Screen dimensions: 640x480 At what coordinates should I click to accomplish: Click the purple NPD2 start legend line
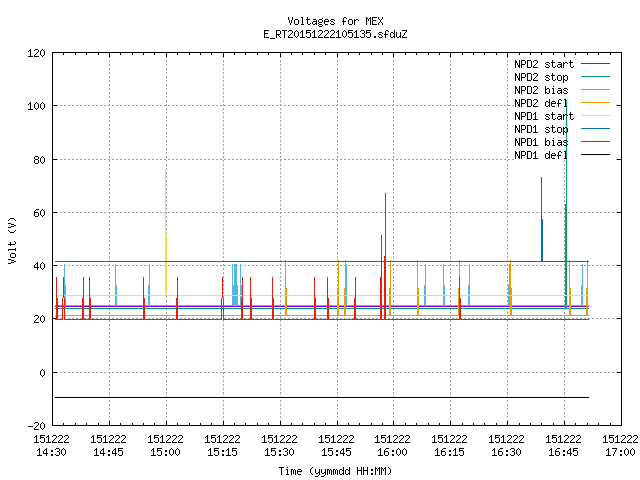point(595,64)
